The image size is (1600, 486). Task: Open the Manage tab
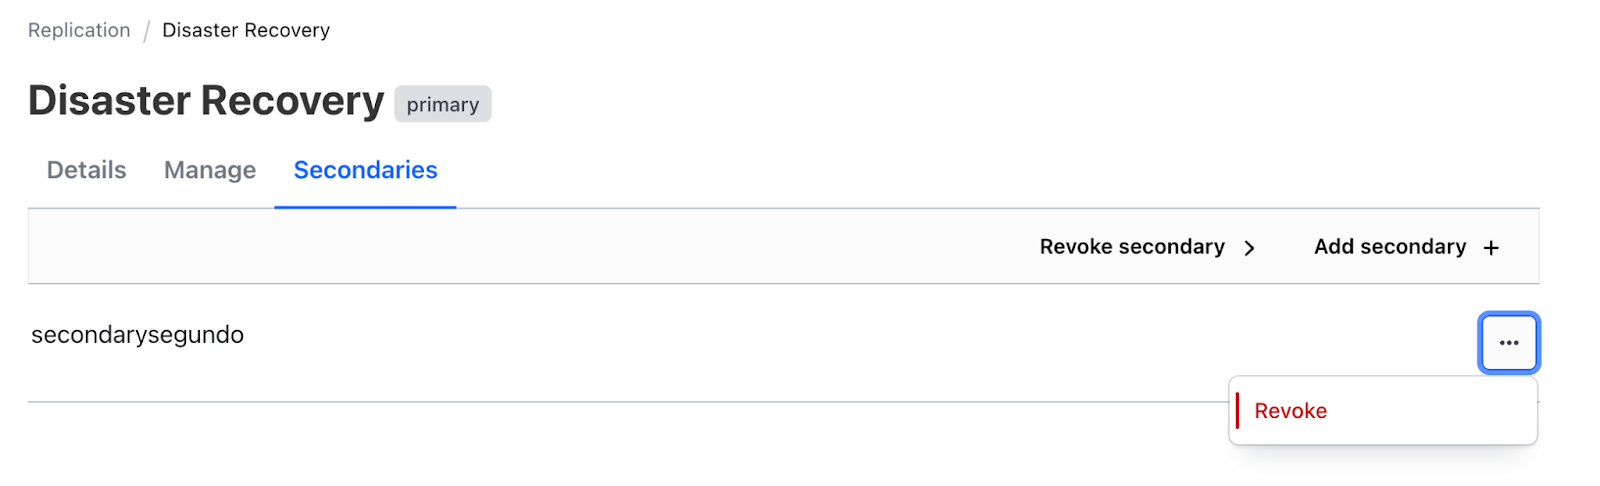point(210,170)
